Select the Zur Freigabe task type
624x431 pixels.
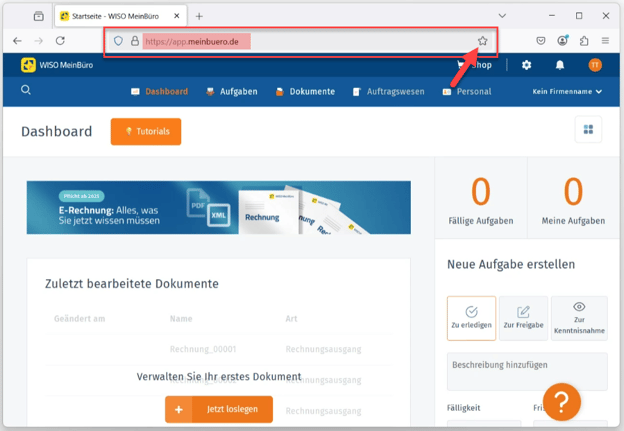(x=523, y=318)
